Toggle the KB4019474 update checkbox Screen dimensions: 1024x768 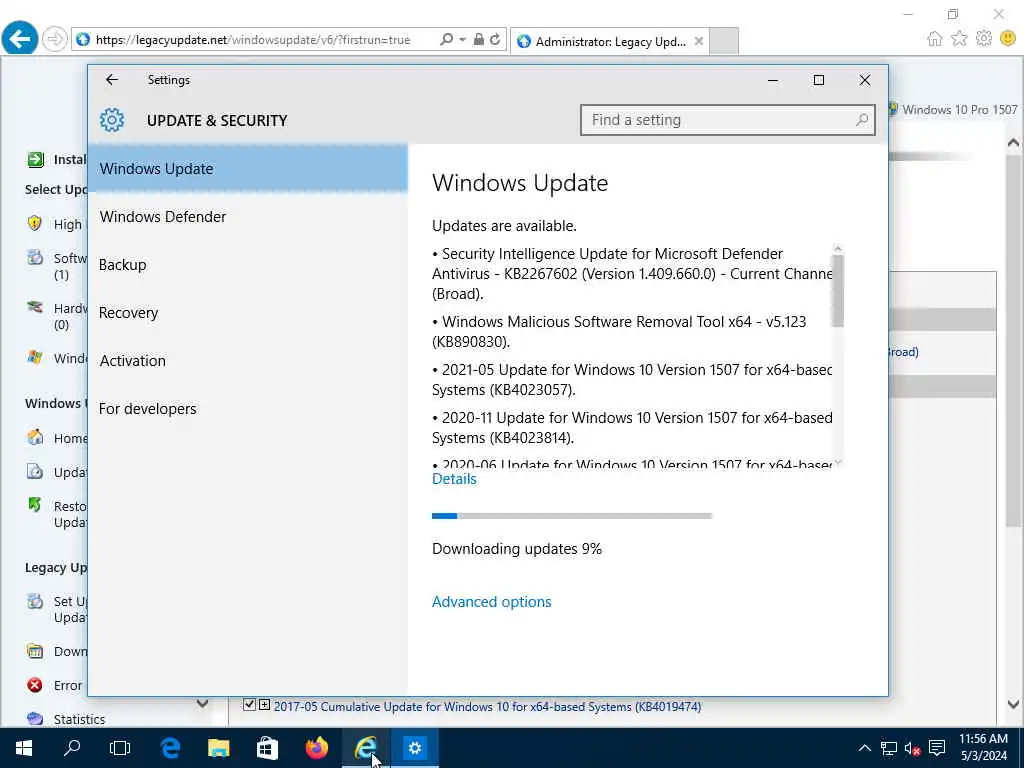(x=249, y=705)
